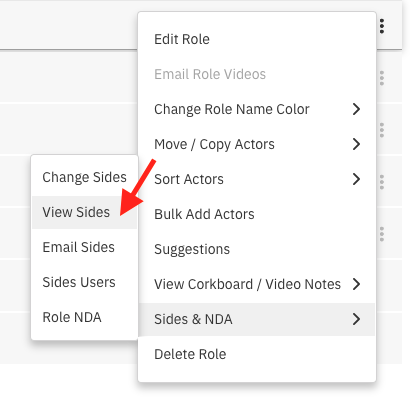Click the Sides & NDA menu item
The height and width of the screenshot is (403, 410).
coord(257,319)
